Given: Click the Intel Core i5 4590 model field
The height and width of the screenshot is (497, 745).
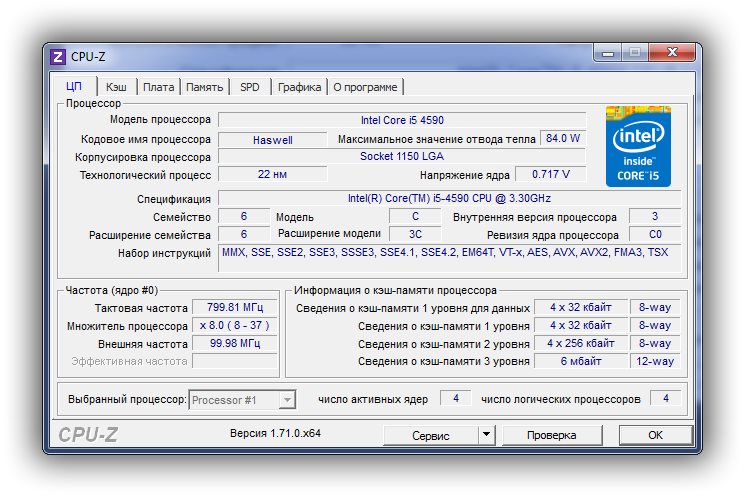Looking at the screenshot, I should pyautogui.click(x=402, y=120).
